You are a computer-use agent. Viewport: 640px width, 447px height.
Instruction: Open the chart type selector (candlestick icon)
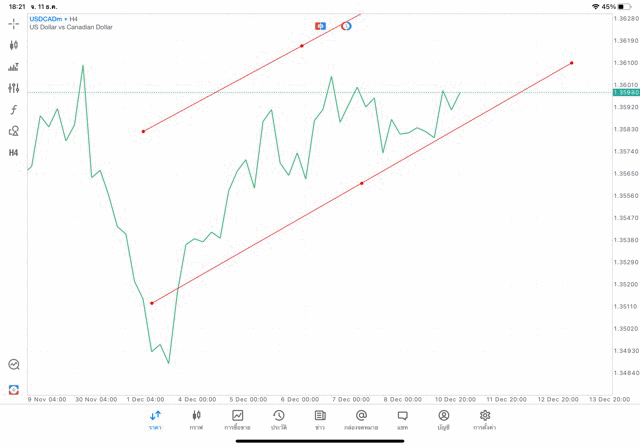tap(14, 45)
